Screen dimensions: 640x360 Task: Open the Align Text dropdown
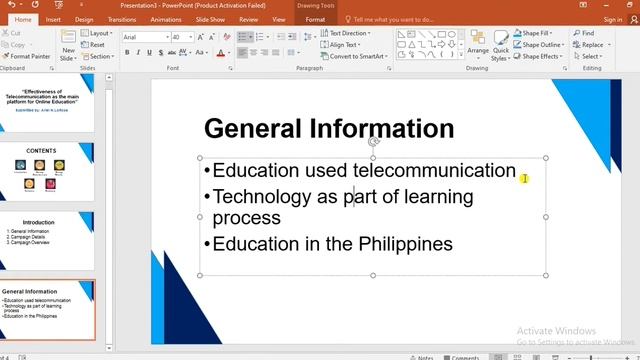tap(340, 45)
